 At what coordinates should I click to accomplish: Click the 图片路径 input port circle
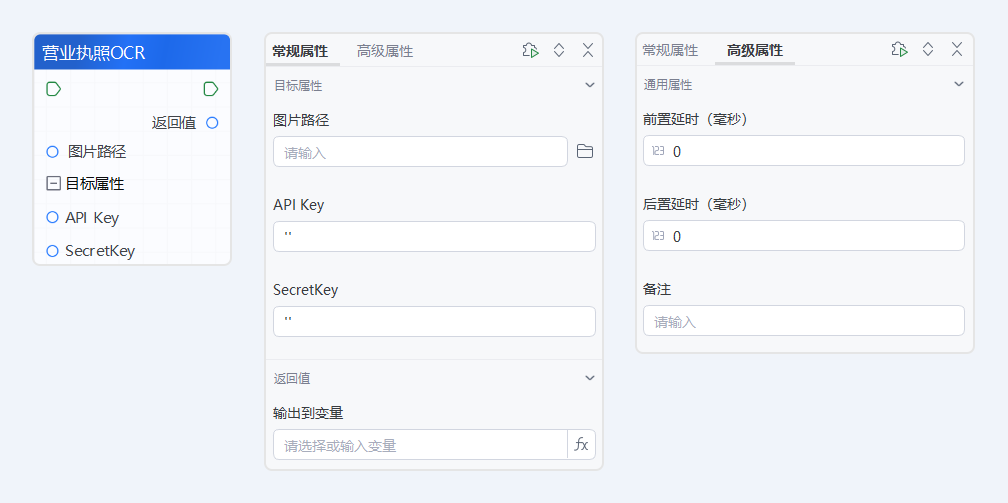pyautogui.click(x=53, y=152)
